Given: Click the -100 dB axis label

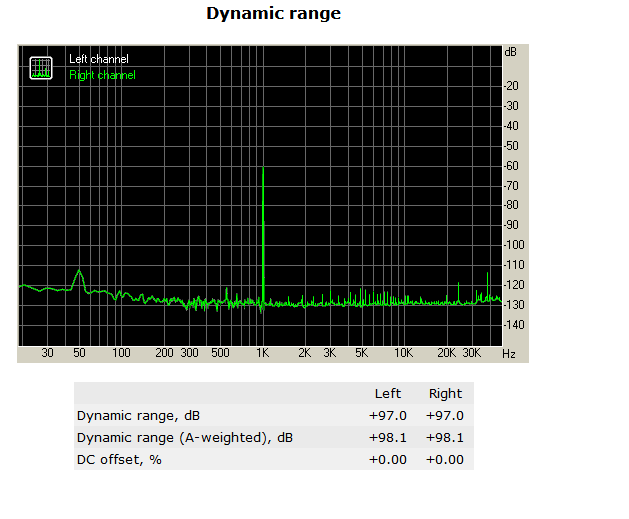Looking at the screenshot, I should pos(514,245).
